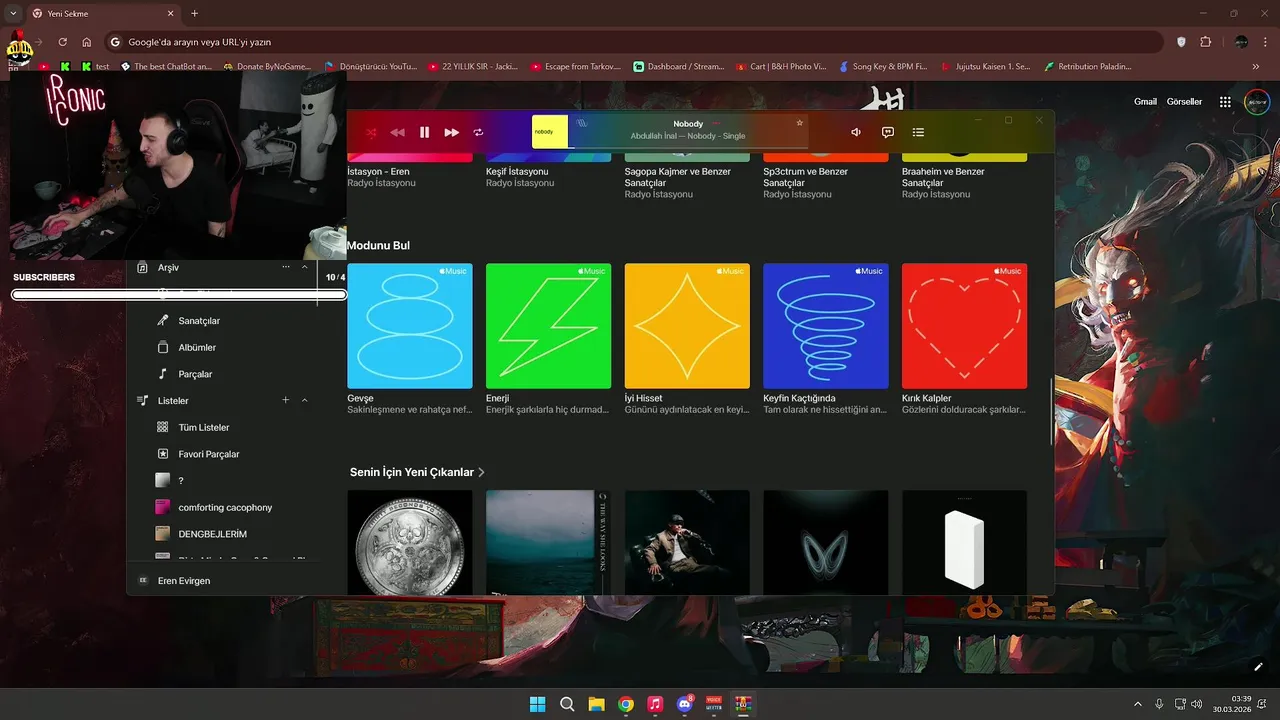Open the Song Key & BPM Fi... bookmark
This screenshot has height=720, width=1280.
point(883,67)
